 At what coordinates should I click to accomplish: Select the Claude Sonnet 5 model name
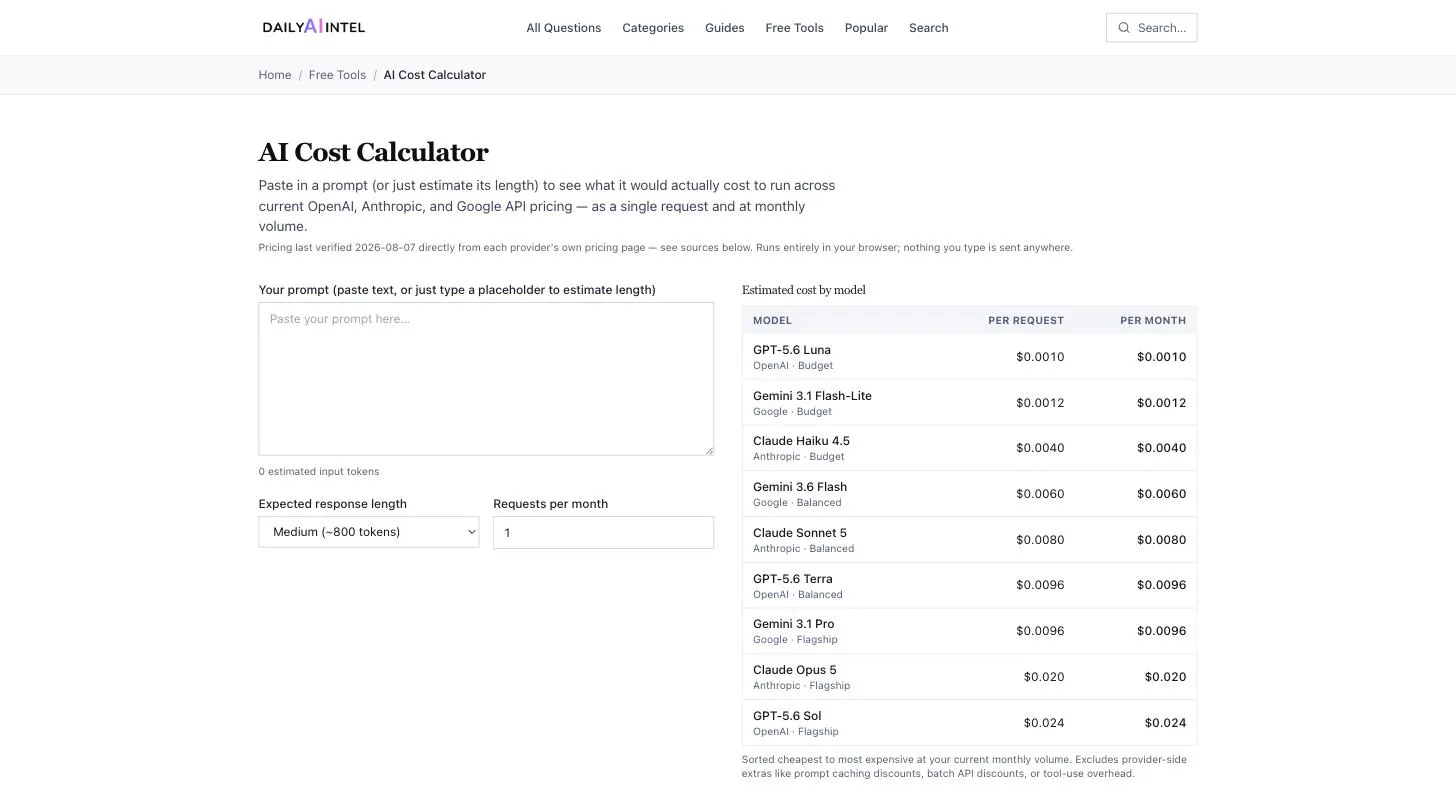pyautogui.click(x=800, y=533)
